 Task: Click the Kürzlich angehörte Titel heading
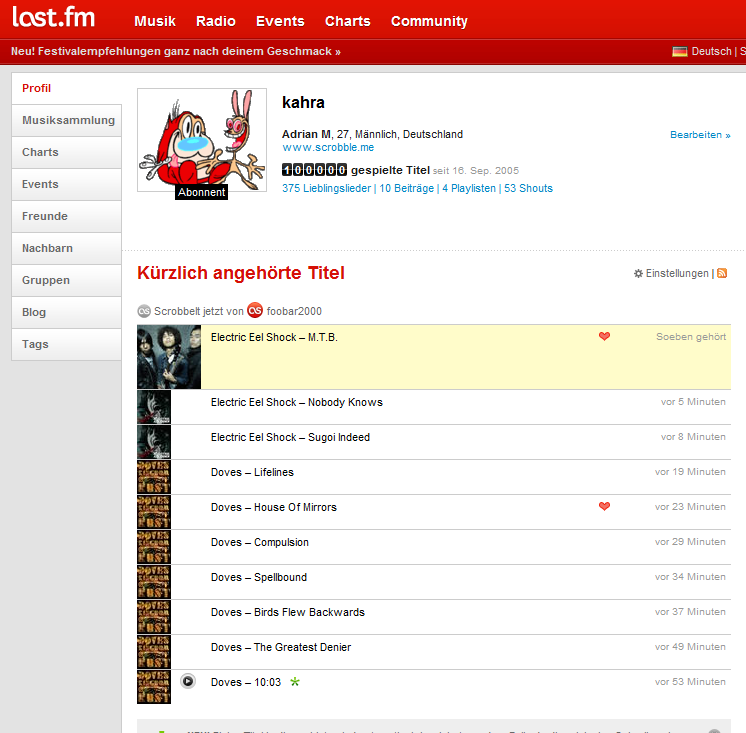pyautogui.click(x=241, y=273)
